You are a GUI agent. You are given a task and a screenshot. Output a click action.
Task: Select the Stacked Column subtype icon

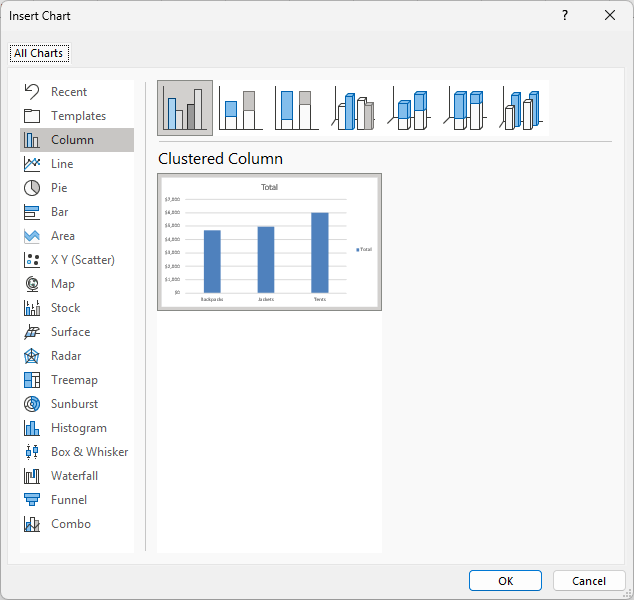point(241,108)
